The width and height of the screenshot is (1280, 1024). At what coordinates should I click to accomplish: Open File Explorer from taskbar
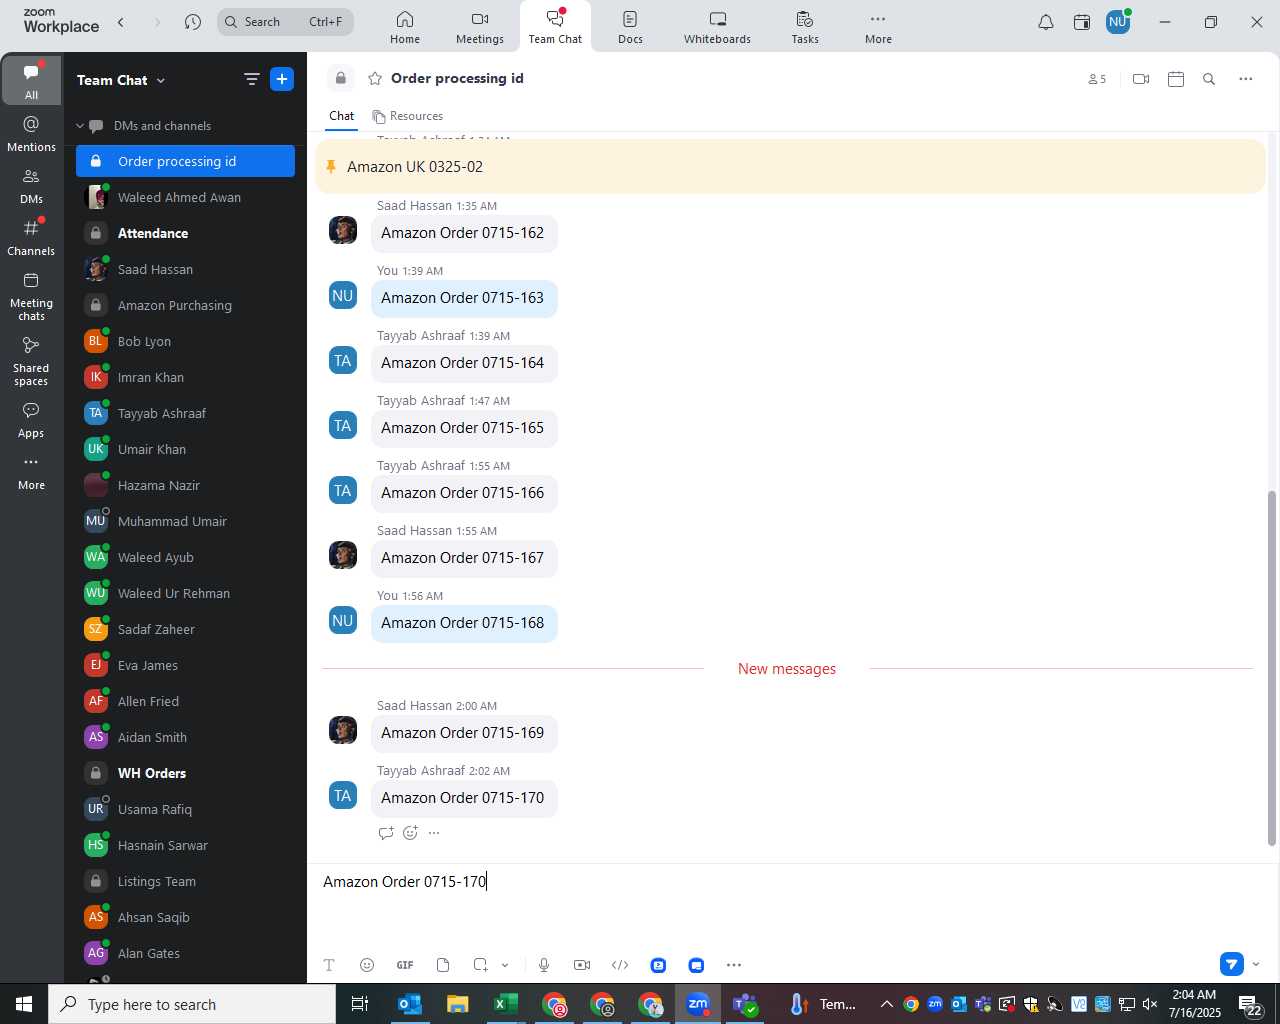coord(458,1004)
